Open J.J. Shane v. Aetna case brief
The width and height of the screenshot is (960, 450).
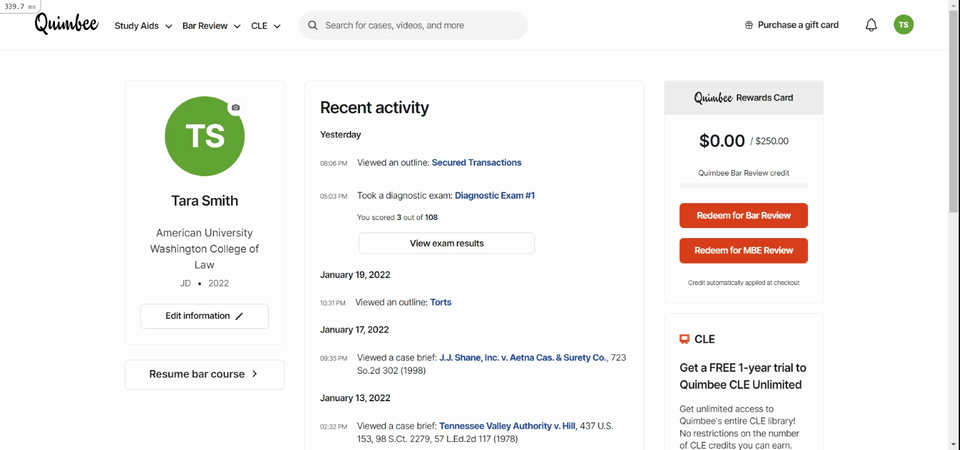click(523, 358)
